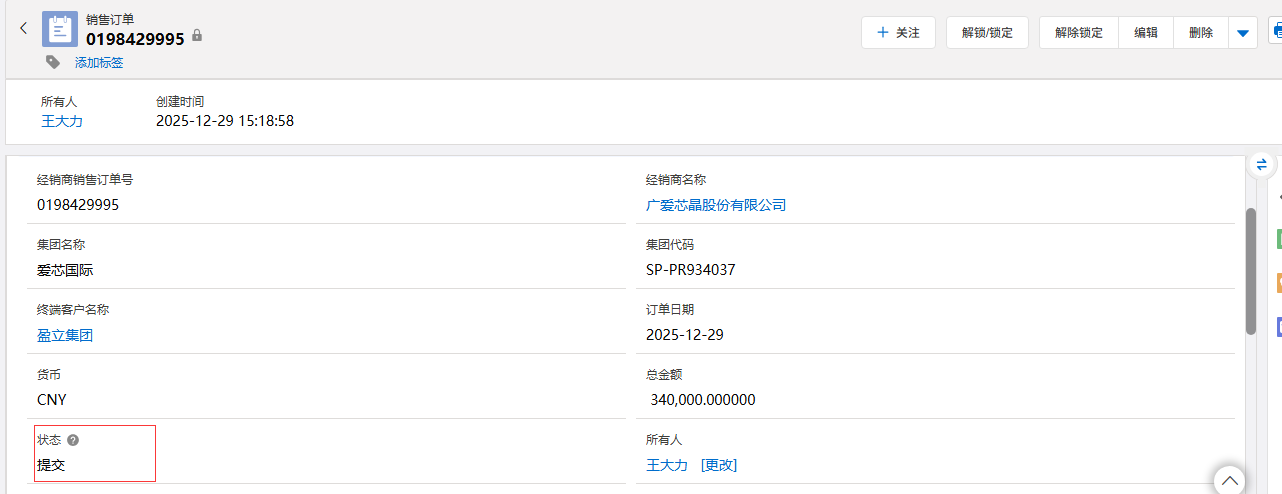The width and height of the screenshot is (1282, 494).
Task: Click the print icon at top right
Action: pos(1276,32)
